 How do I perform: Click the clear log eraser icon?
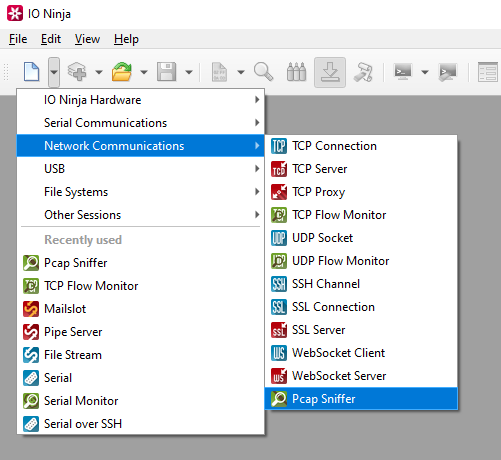point(363,72)
